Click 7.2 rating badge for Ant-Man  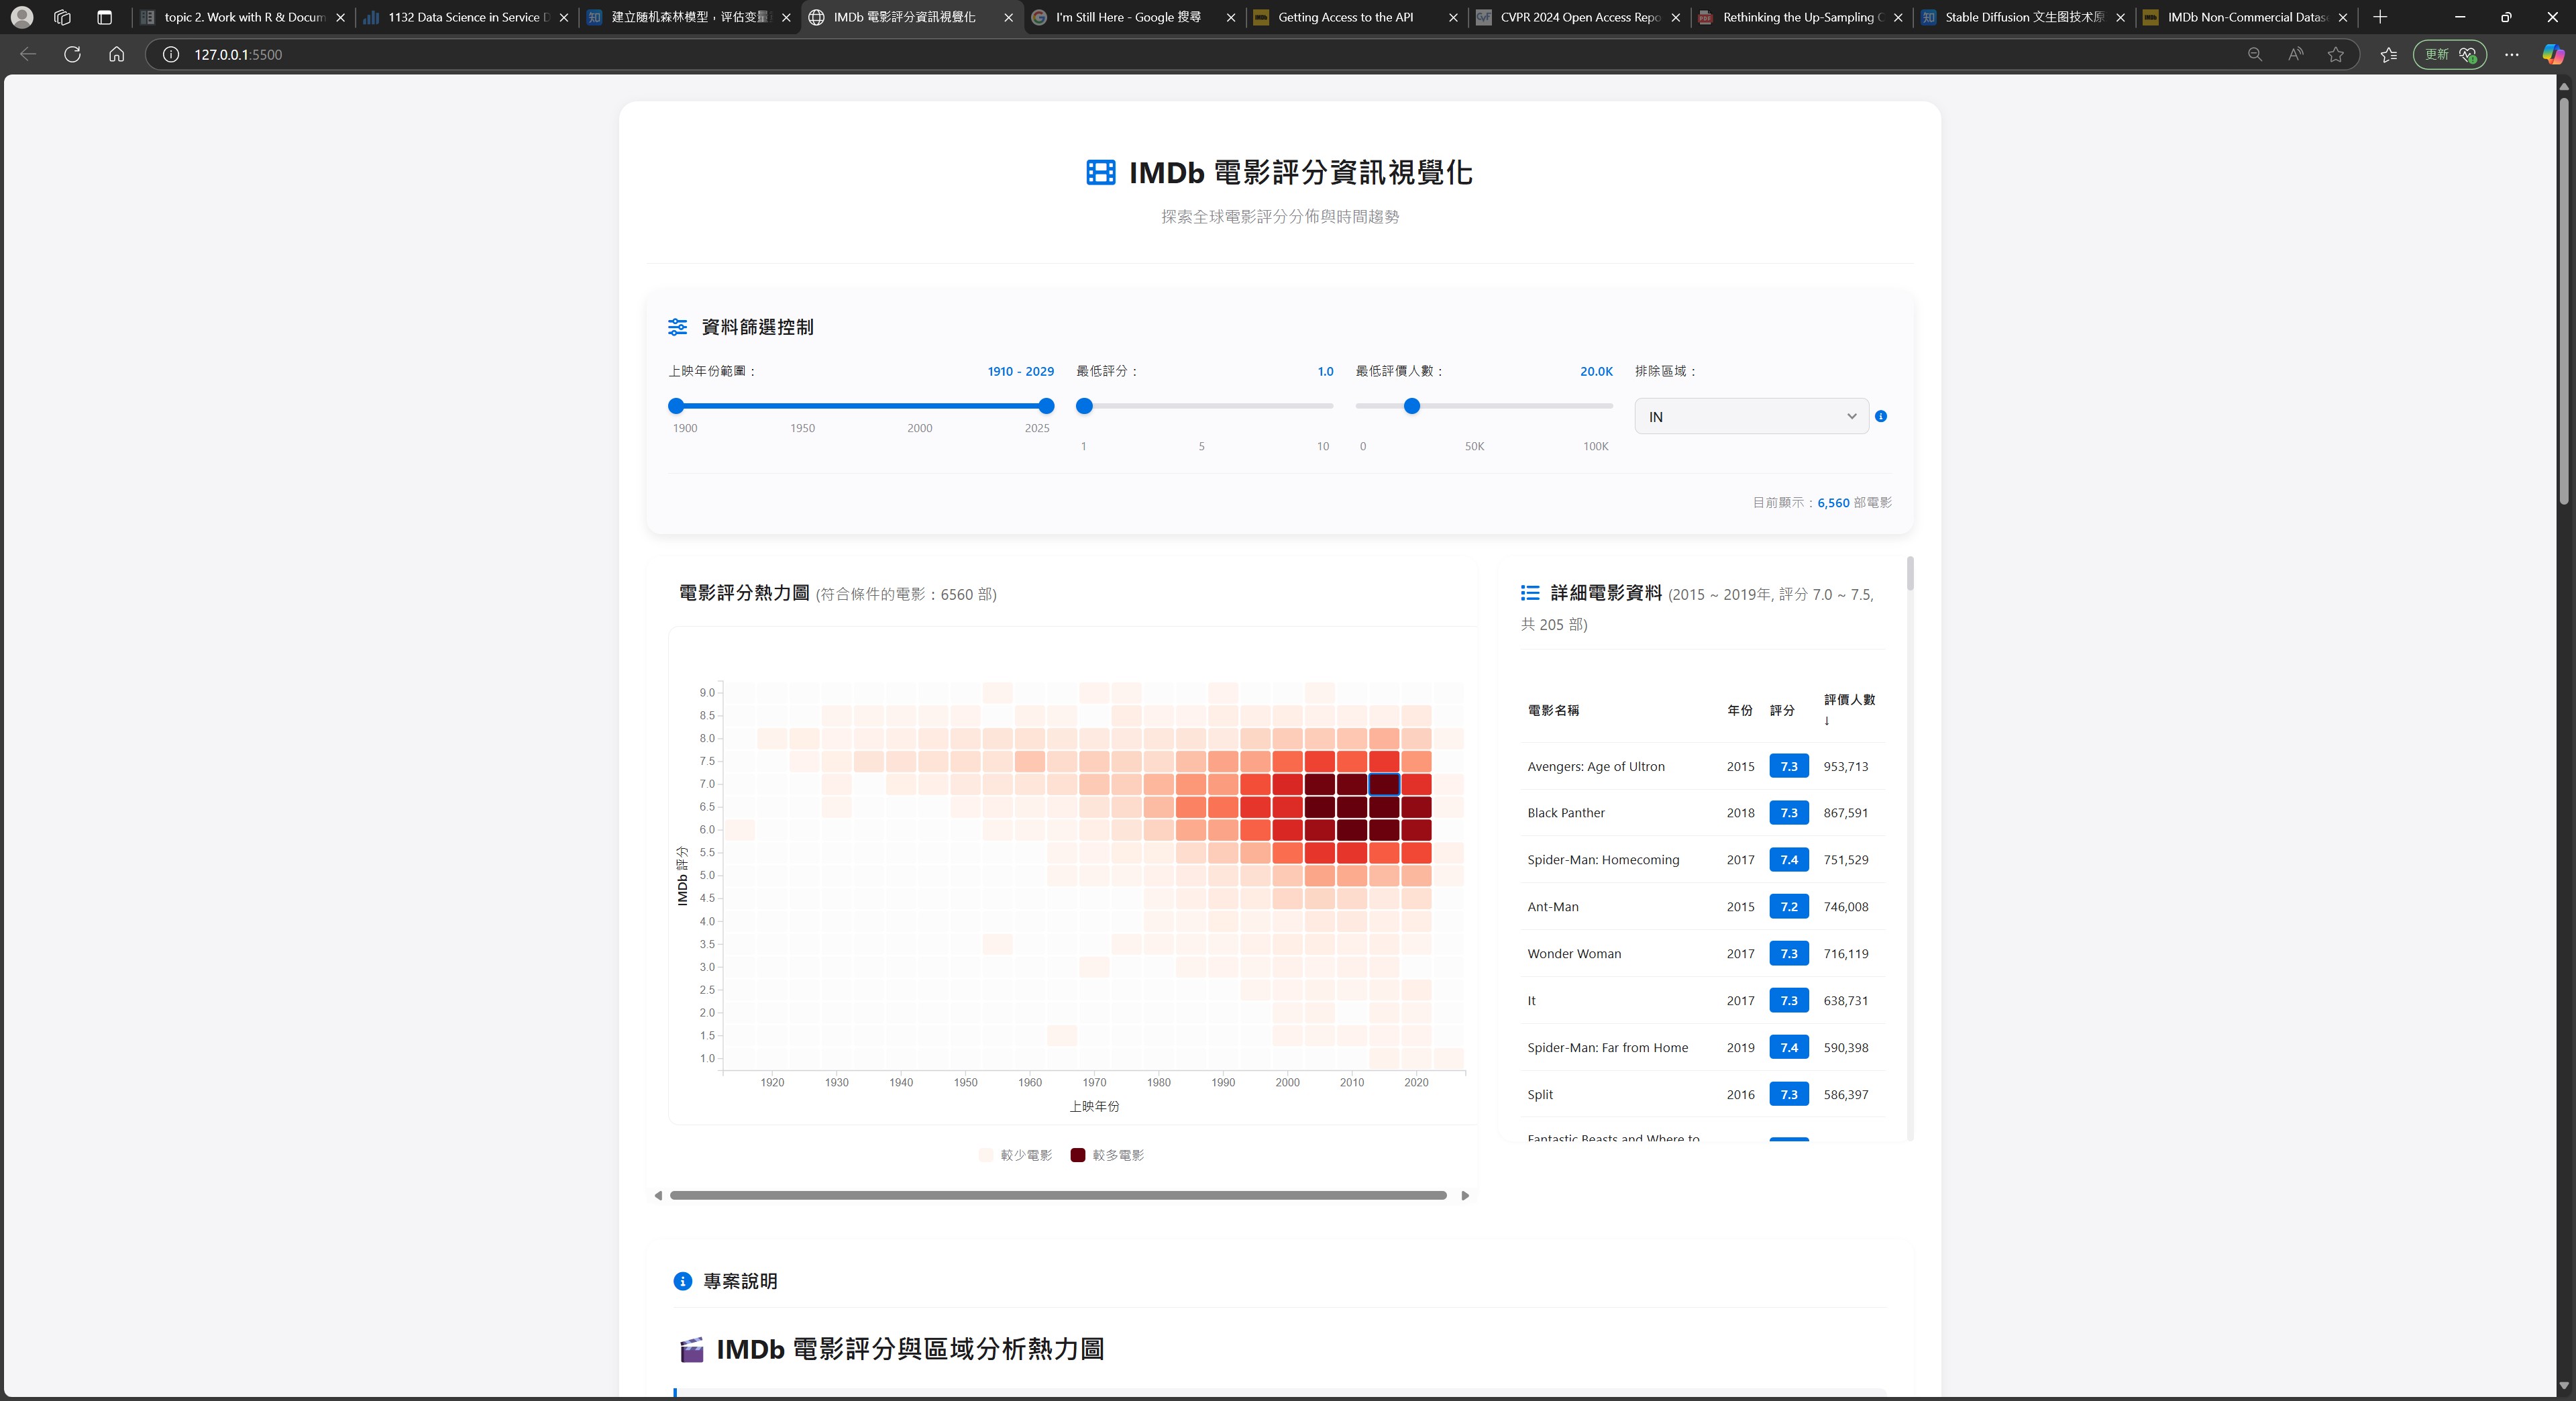(1788, 906)
